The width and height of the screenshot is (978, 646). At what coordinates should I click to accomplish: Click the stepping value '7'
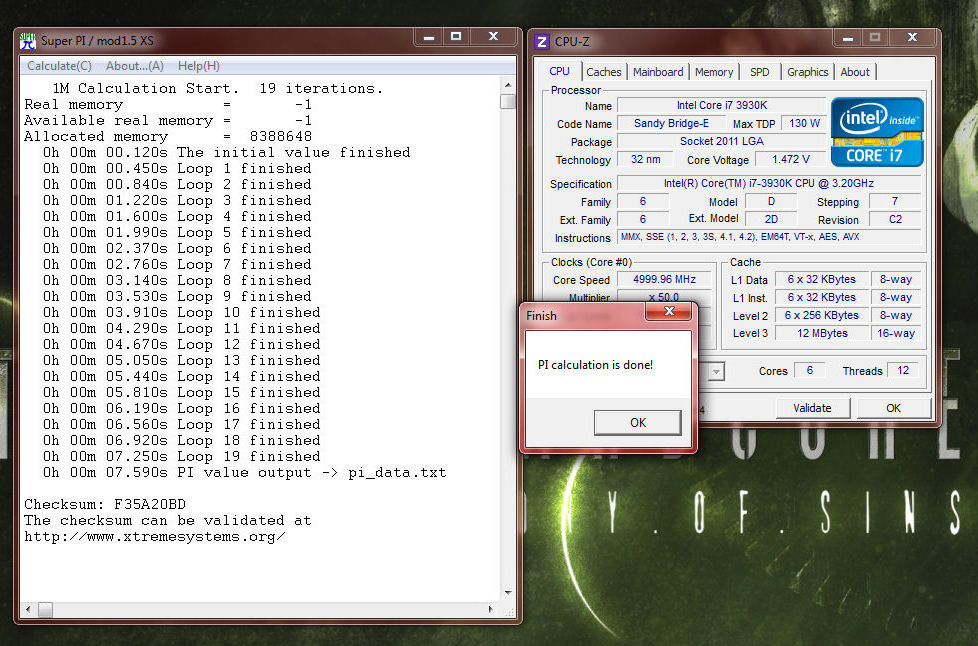click(894, 201)
